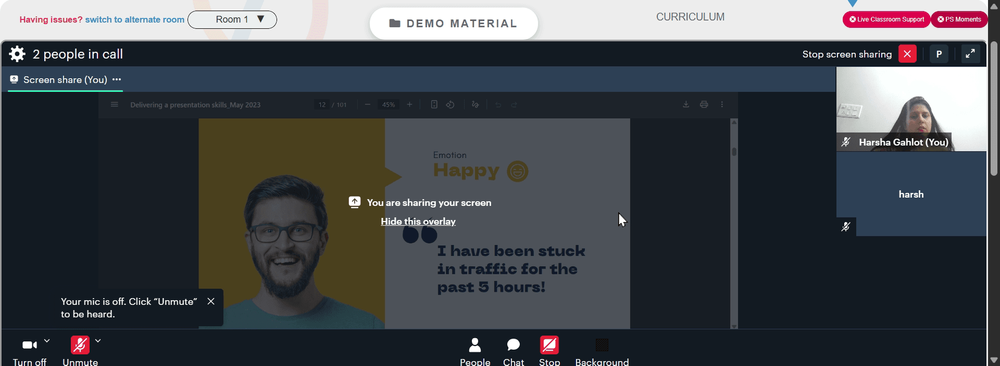
Task: Select the PDF draw annotation tool
Action: point(475,105)
